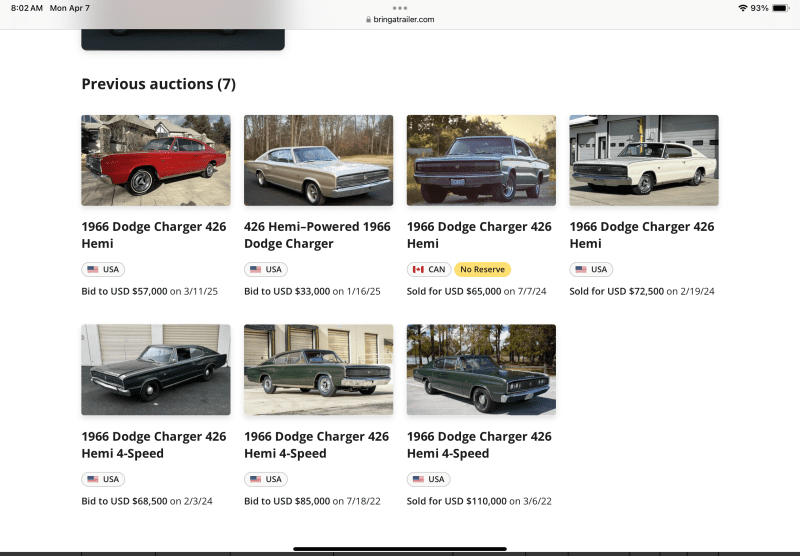800x556 pixels.
Task: Click the USA flag badge on $72,500 listing
Action: (591, 269)
